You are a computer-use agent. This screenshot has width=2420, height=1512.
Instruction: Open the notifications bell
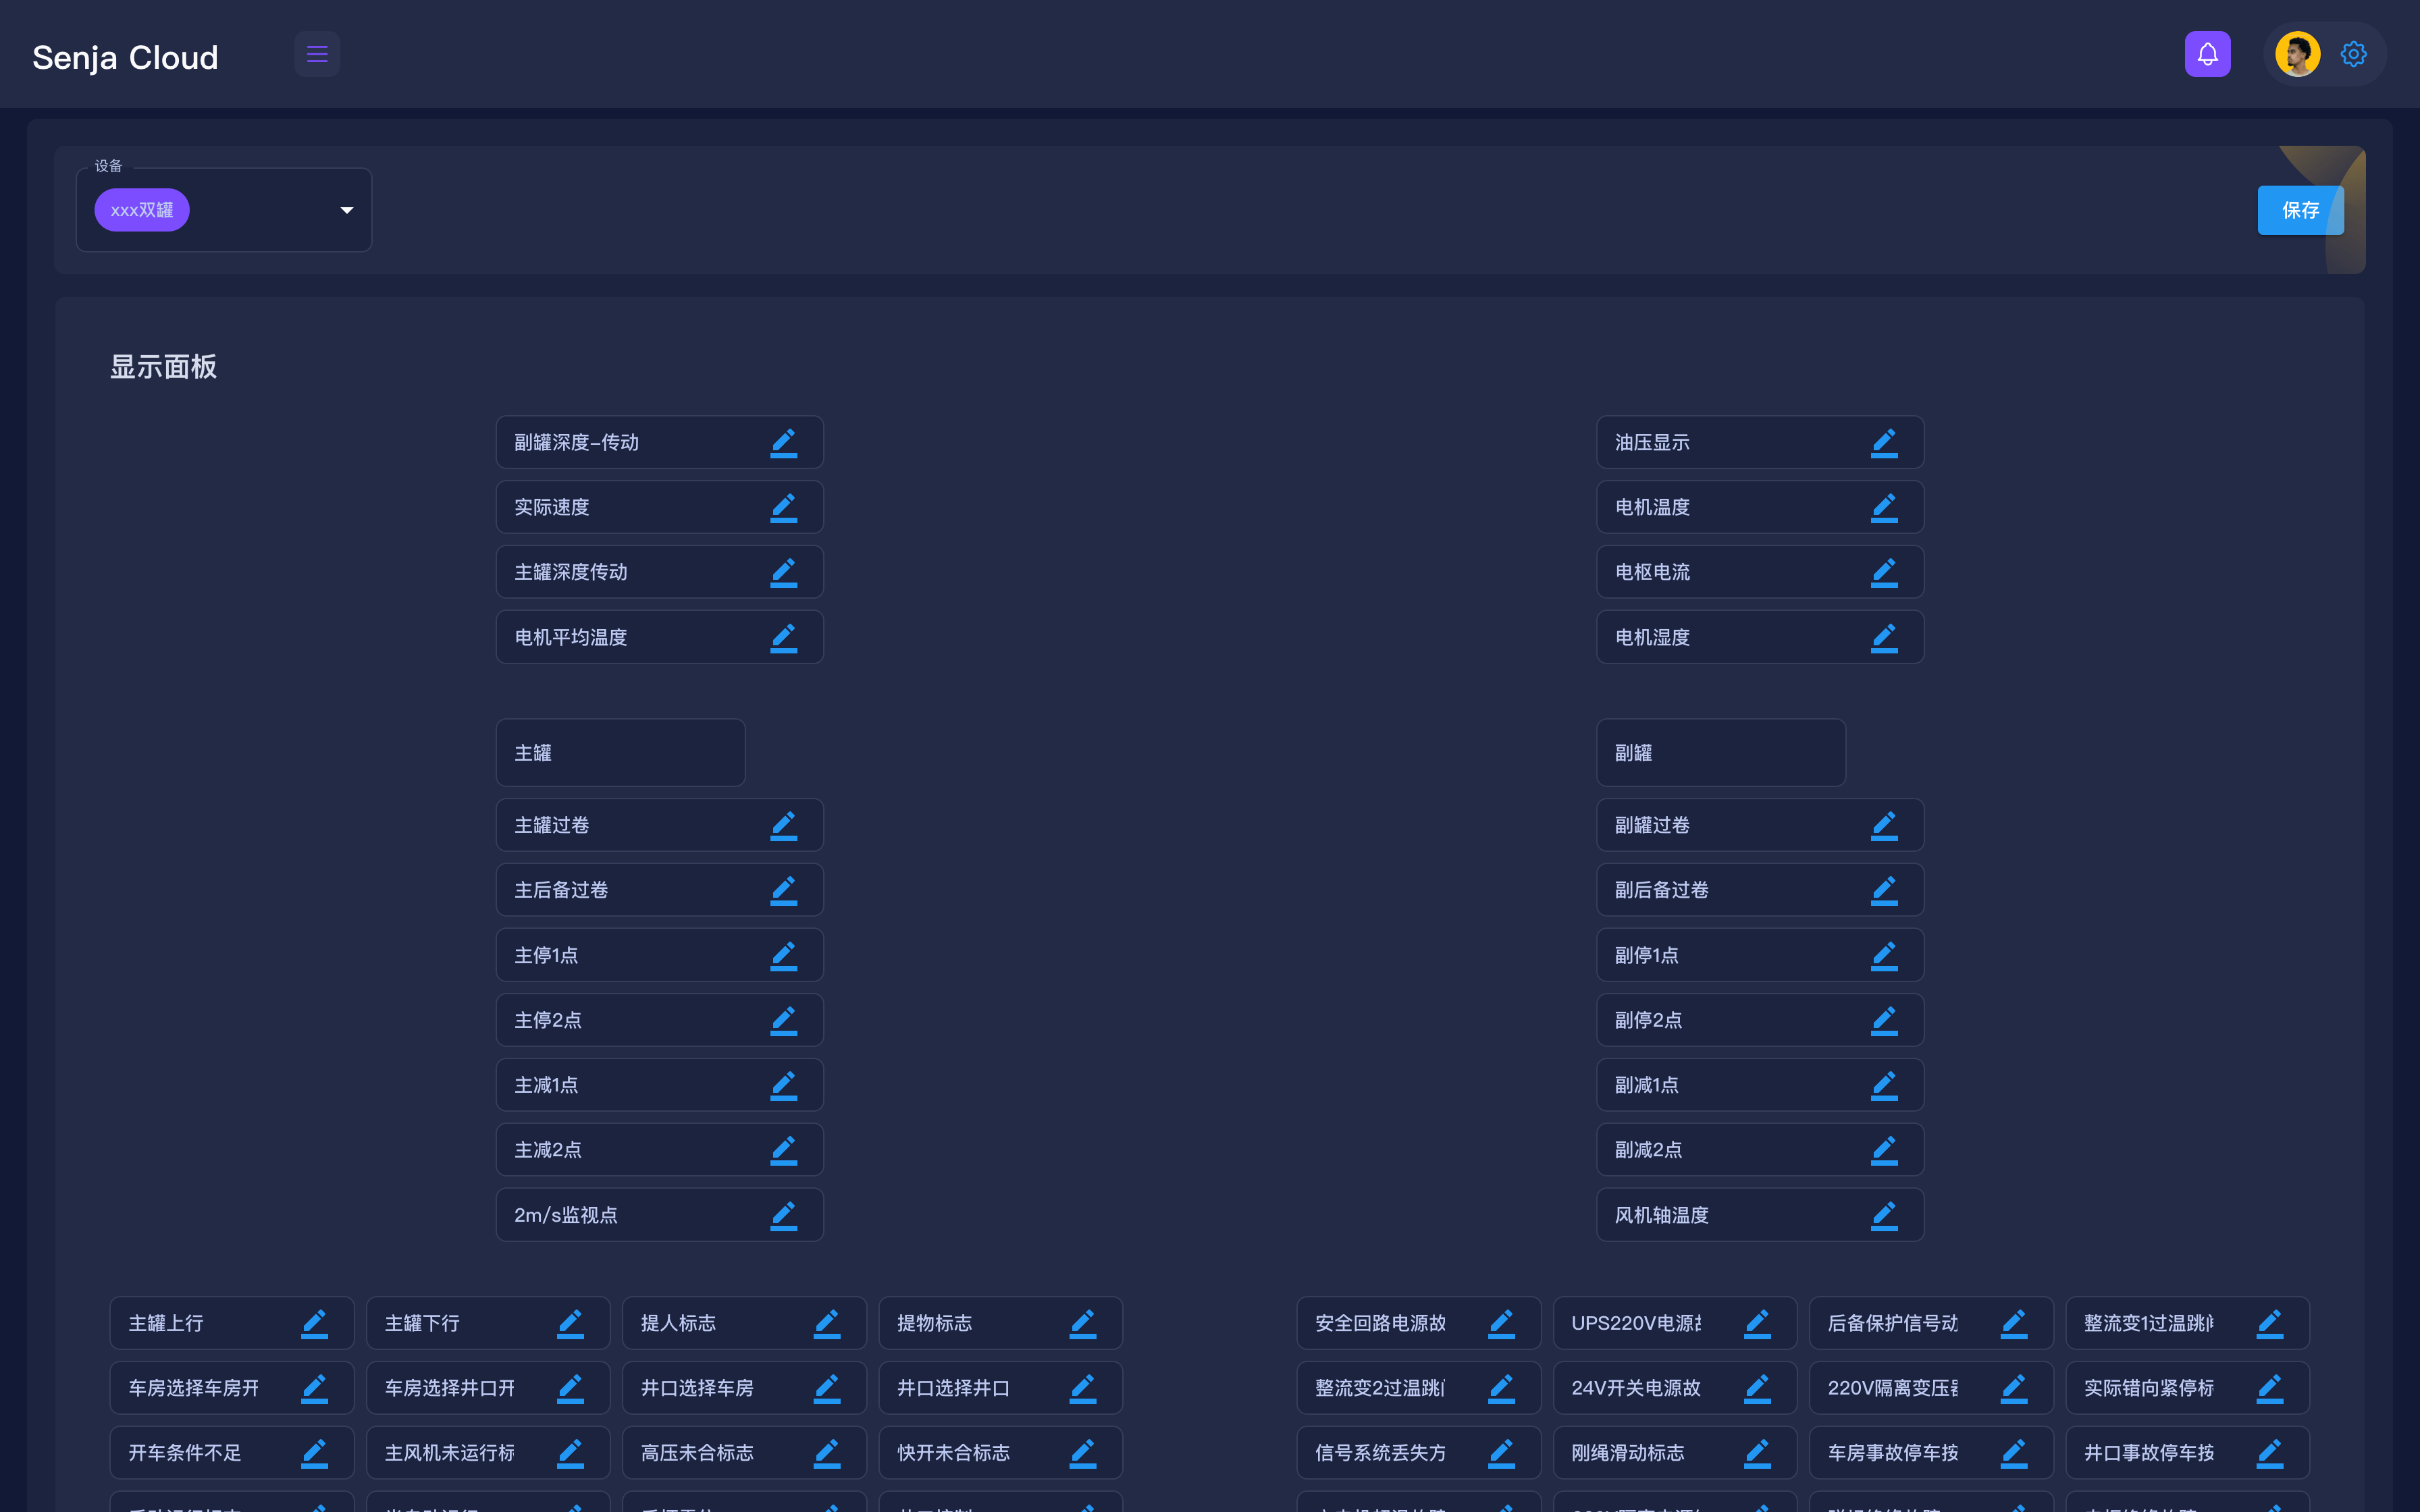coord(2207,54)
